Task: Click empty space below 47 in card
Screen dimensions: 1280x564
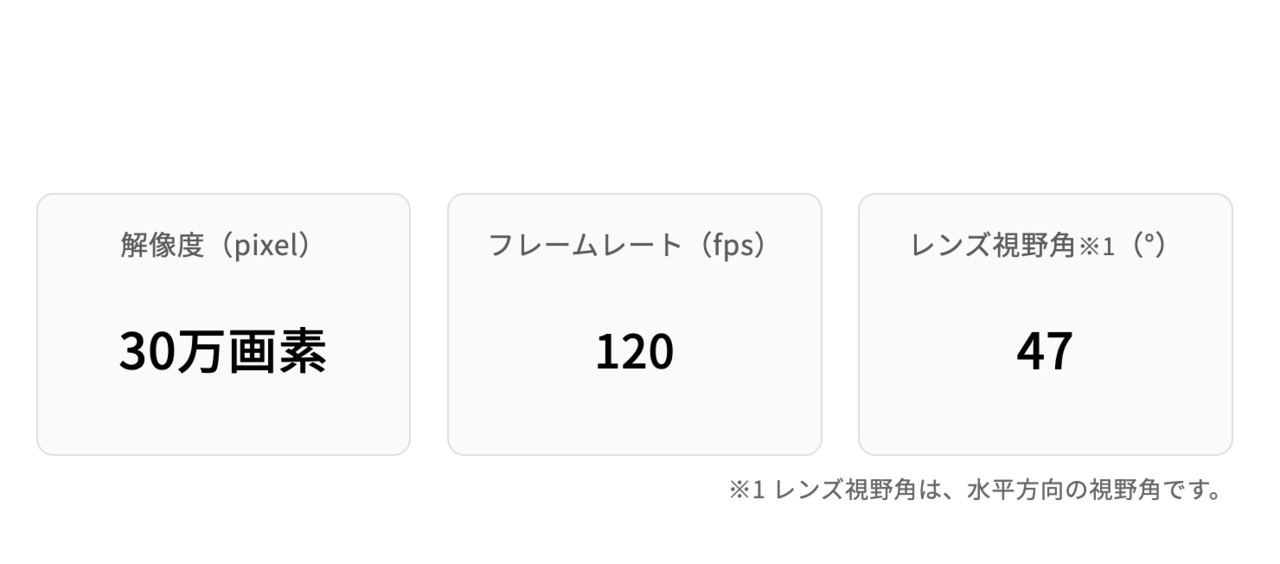Action: tap(1045, 415)
